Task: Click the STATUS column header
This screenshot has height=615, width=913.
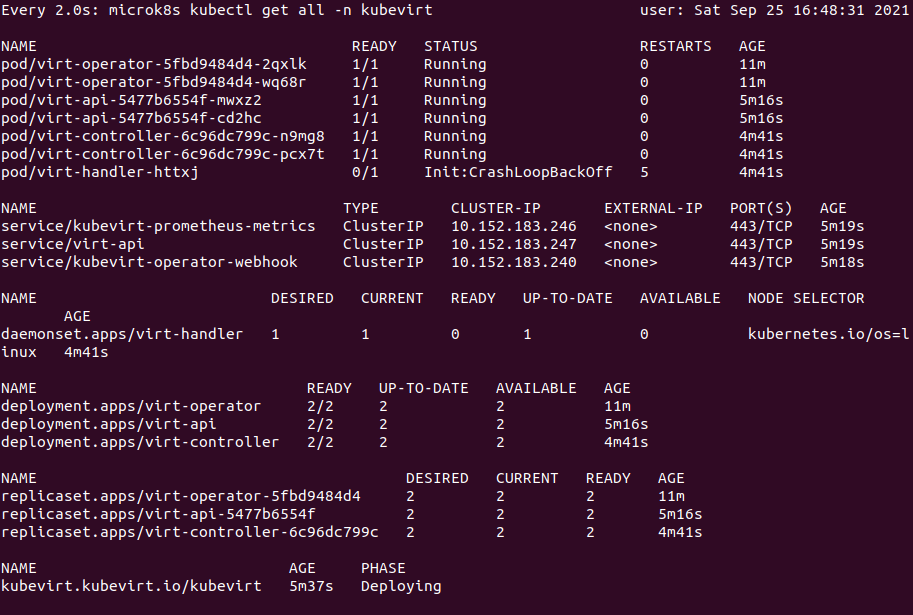Action: (451, 47)
